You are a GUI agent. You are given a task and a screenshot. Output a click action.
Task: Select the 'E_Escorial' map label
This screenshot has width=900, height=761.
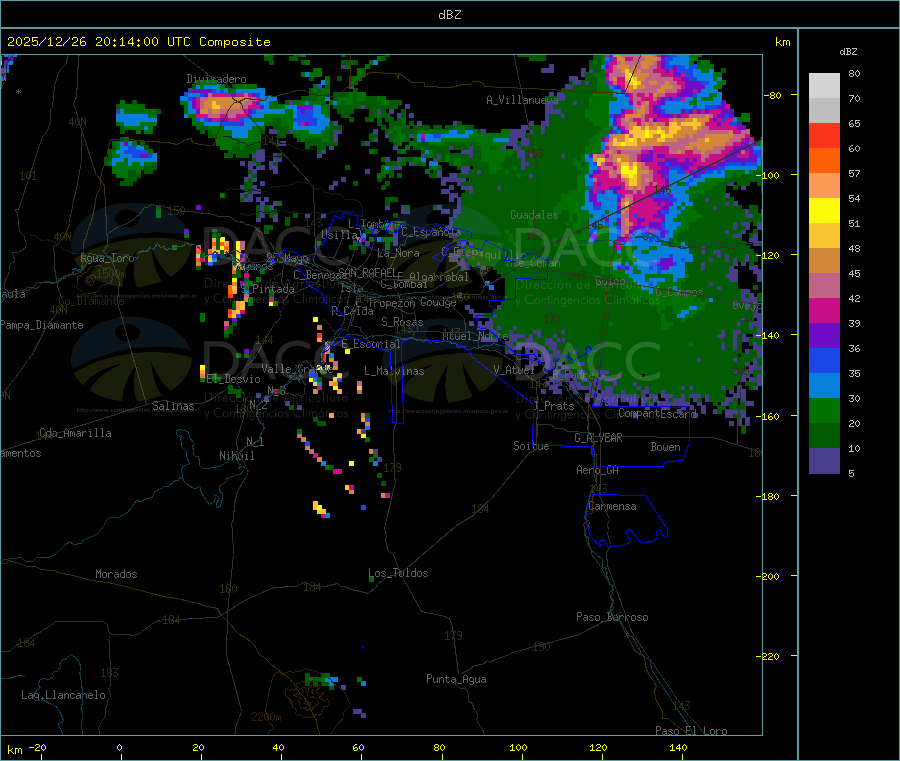tap(370, 344)
